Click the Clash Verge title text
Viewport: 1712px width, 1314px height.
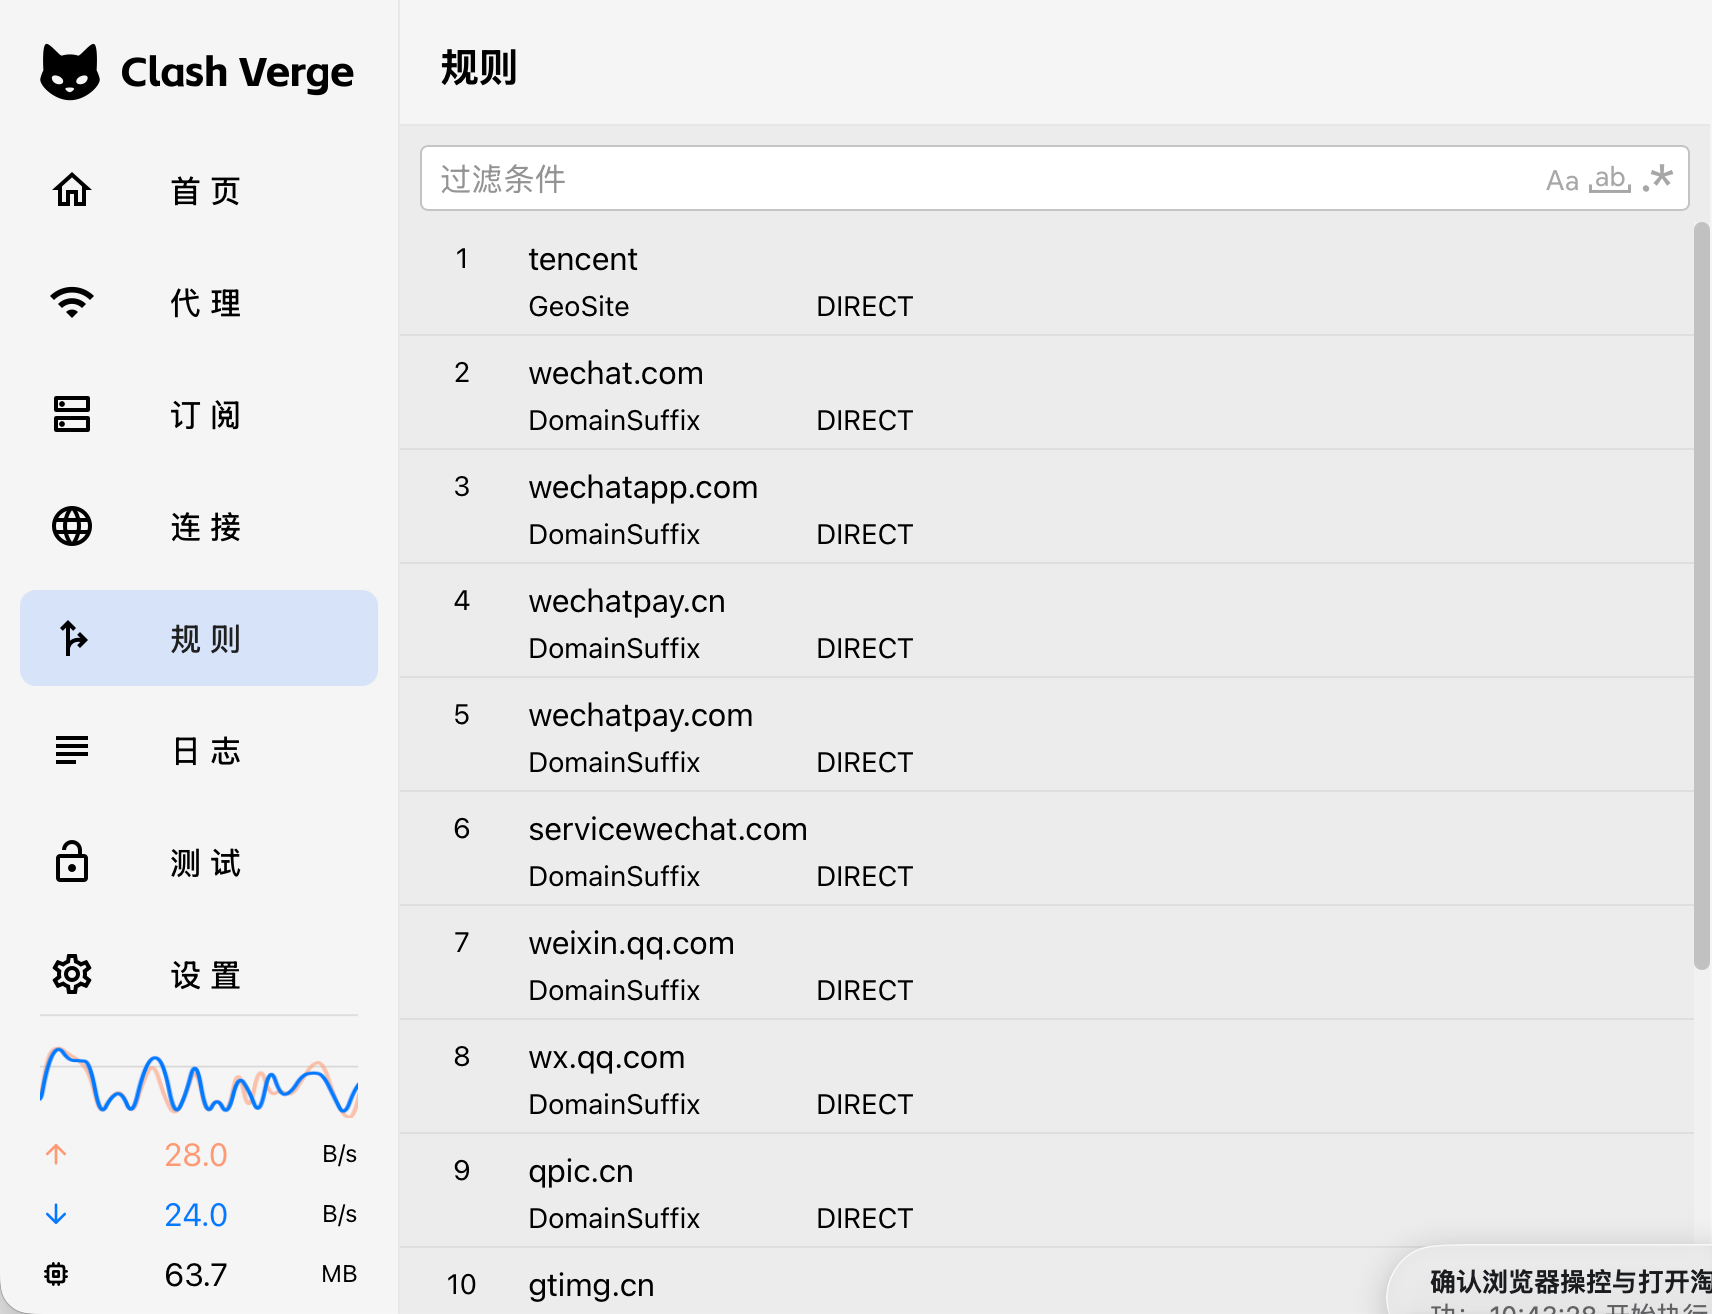click(x=237, y=72)
